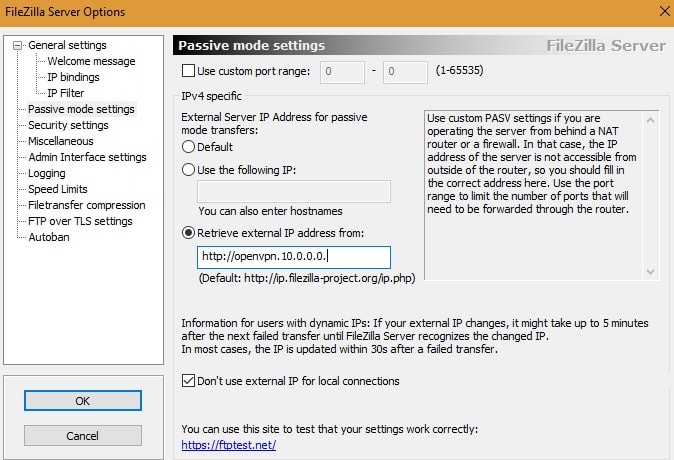Image resolution: width=674 pixels, height=460 pixels.
Task: Click the port range start field
Action: click(342, 71)
